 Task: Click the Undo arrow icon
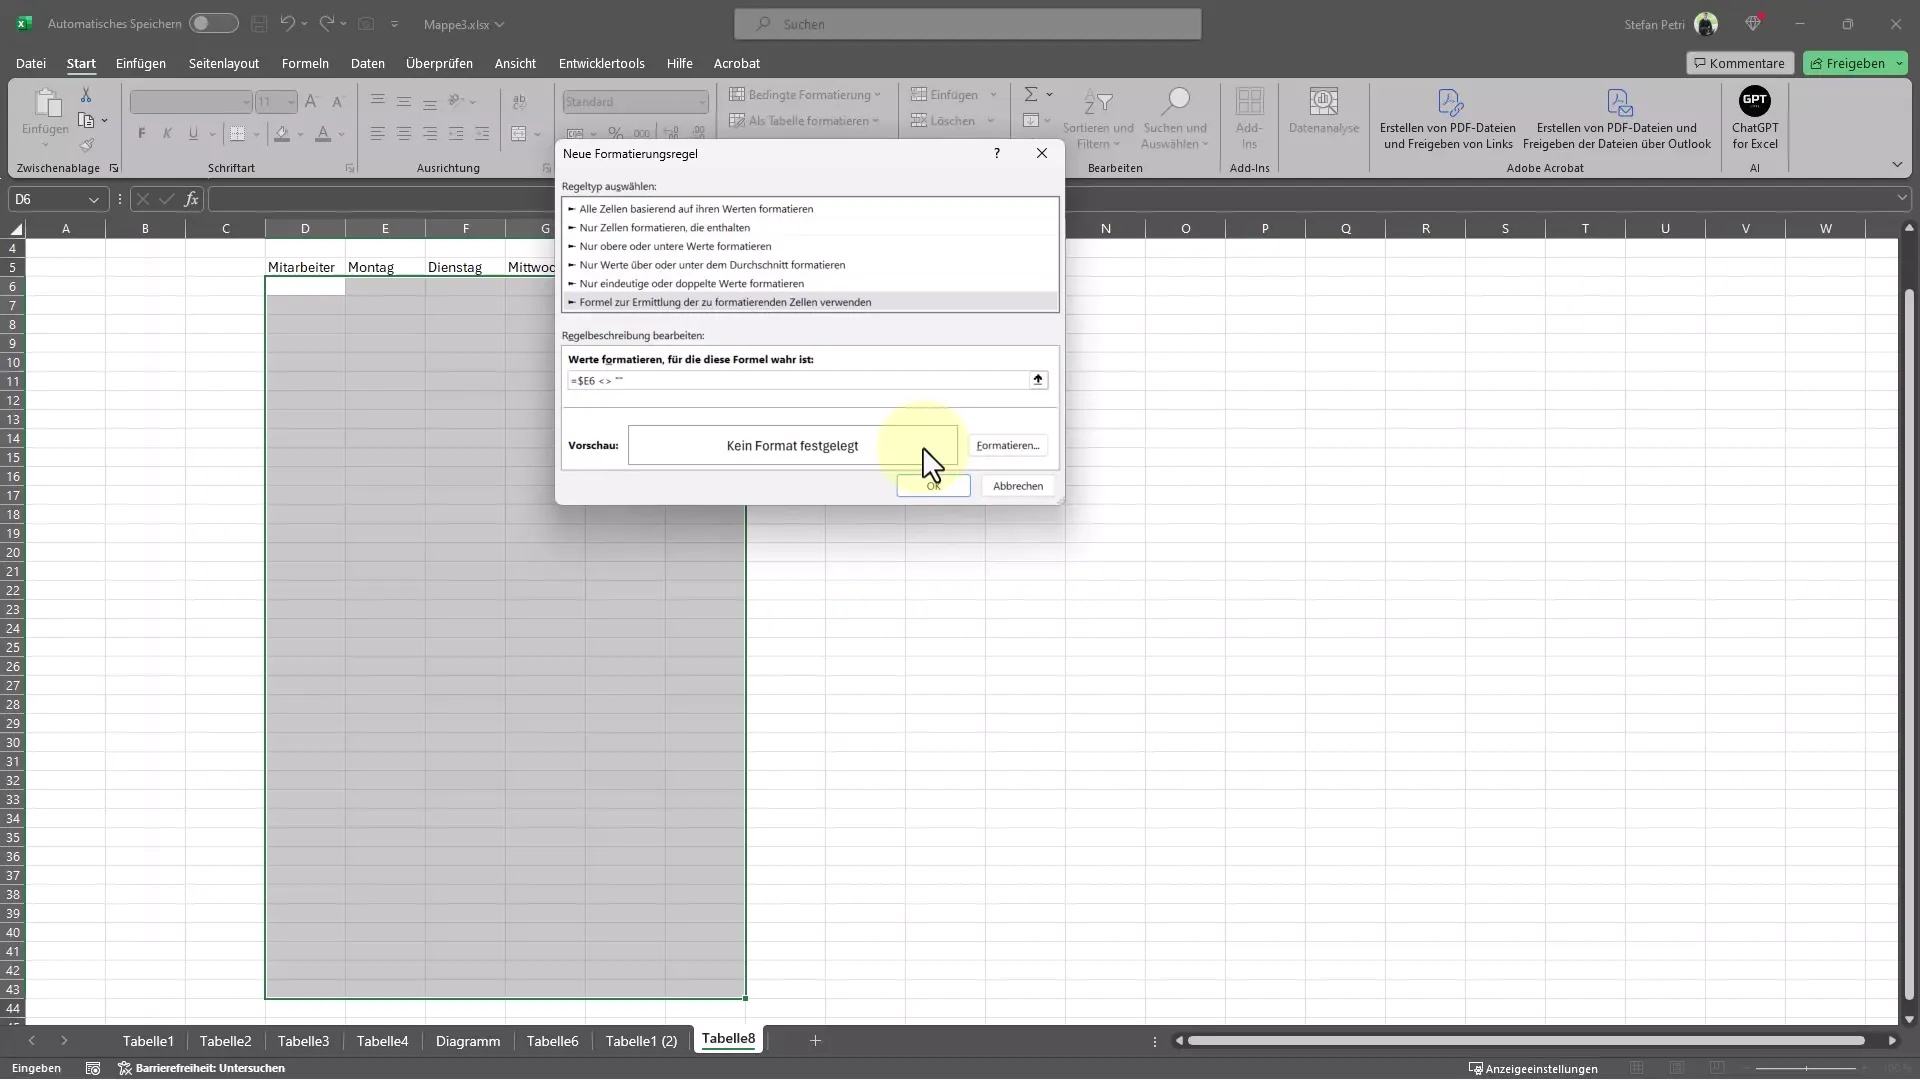(x=288, y=23)
